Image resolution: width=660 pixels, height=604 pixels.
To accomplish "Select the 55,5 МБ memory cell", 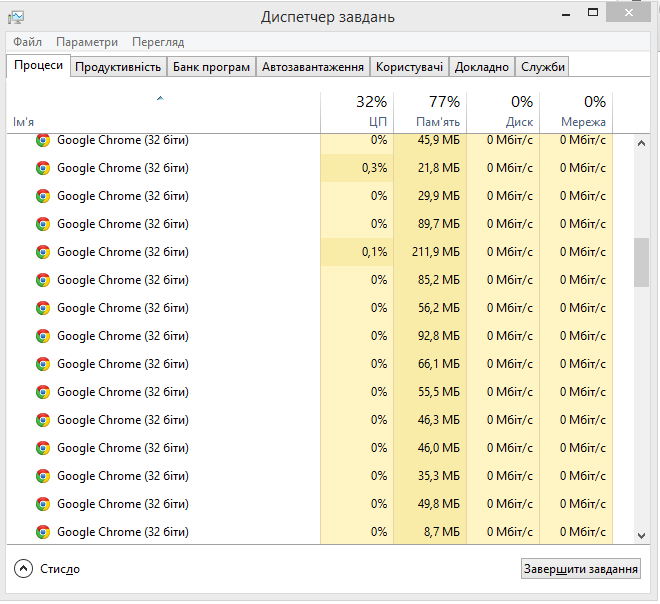I will click(430, 392).
